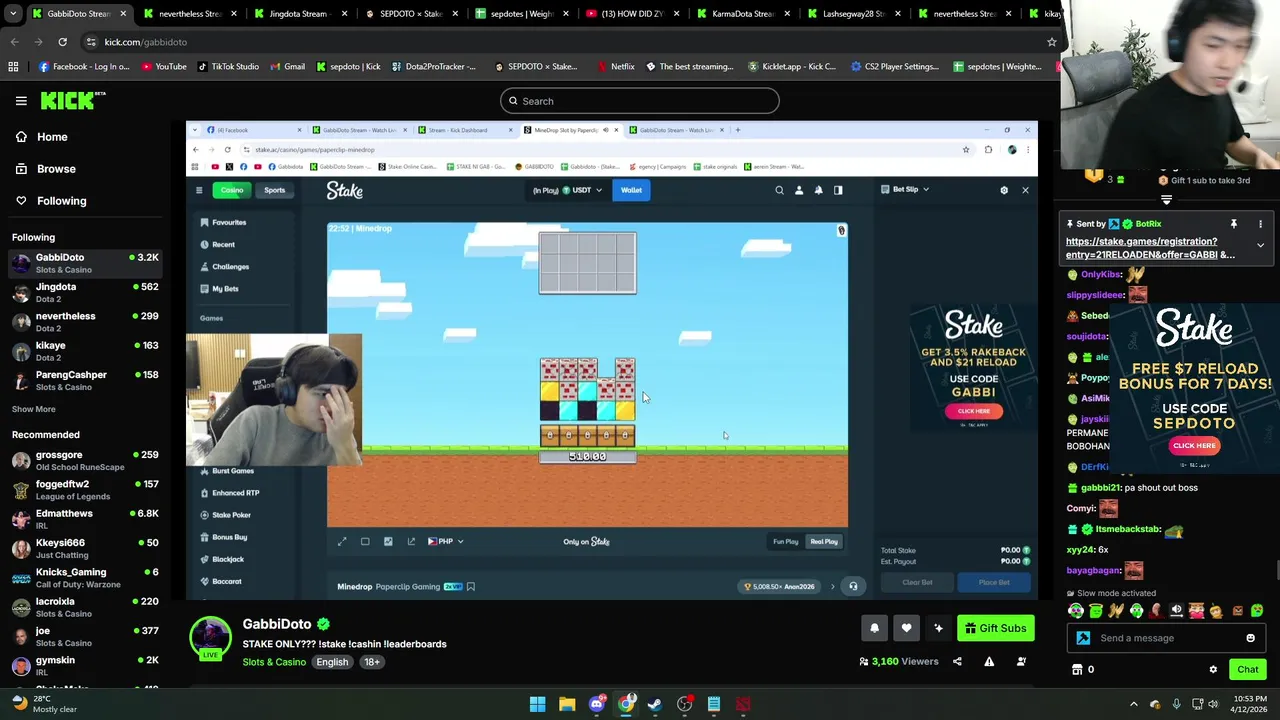
Task: Open Jingdota channel in the following list
Action: tap(85, 292)
